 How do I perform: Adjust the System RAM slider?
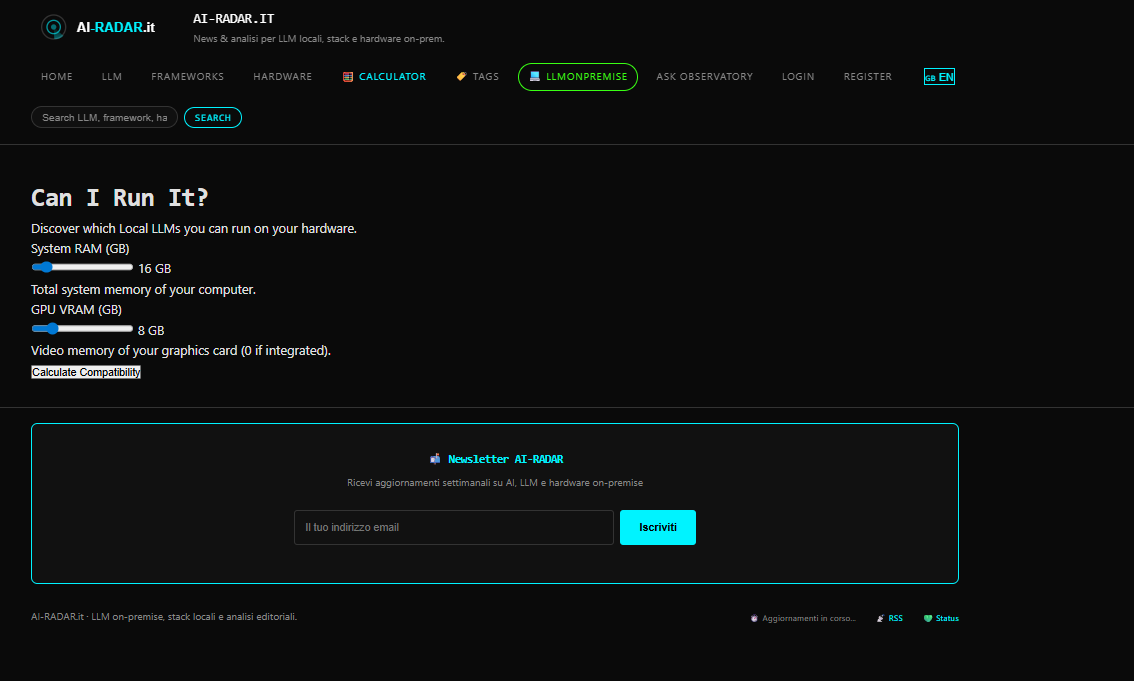tap(45, 267)
